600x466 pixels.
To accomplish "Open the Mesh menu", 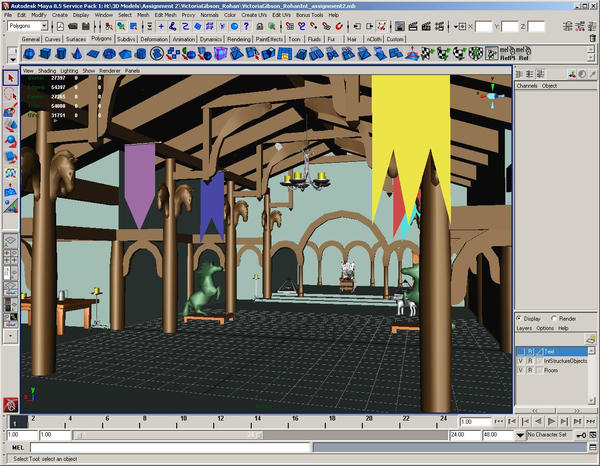I will pos(143,15).
